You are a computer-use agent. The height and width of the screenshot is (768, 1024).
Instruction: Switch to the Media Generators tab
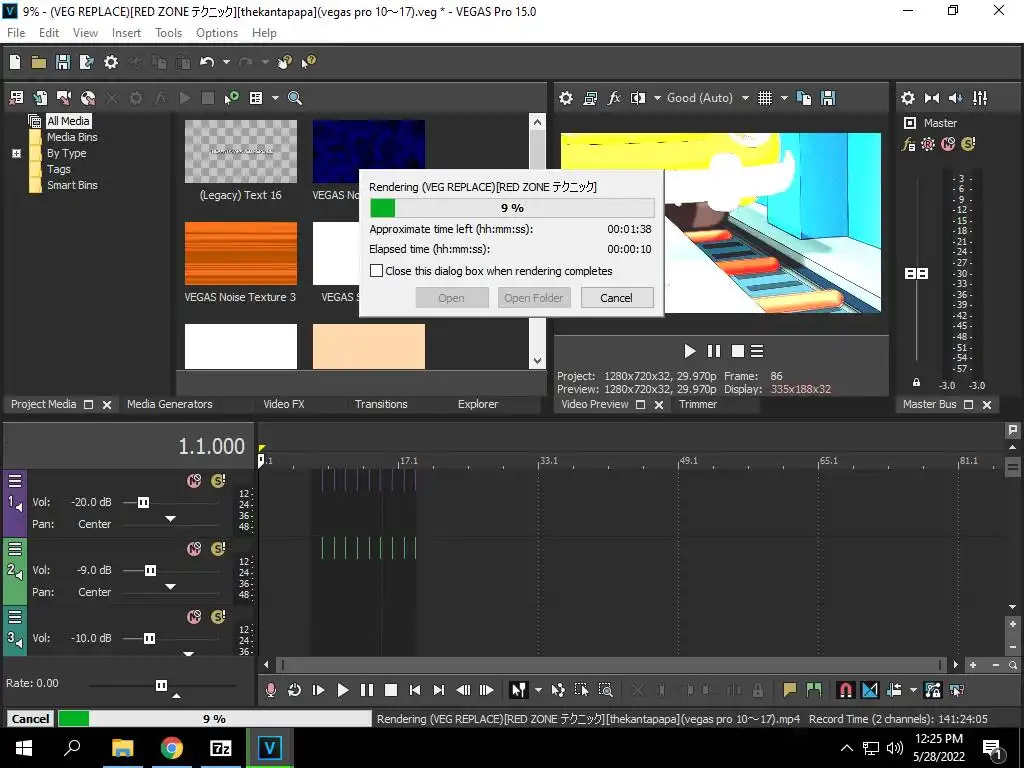pyautogui.click(x=170, y=404)
